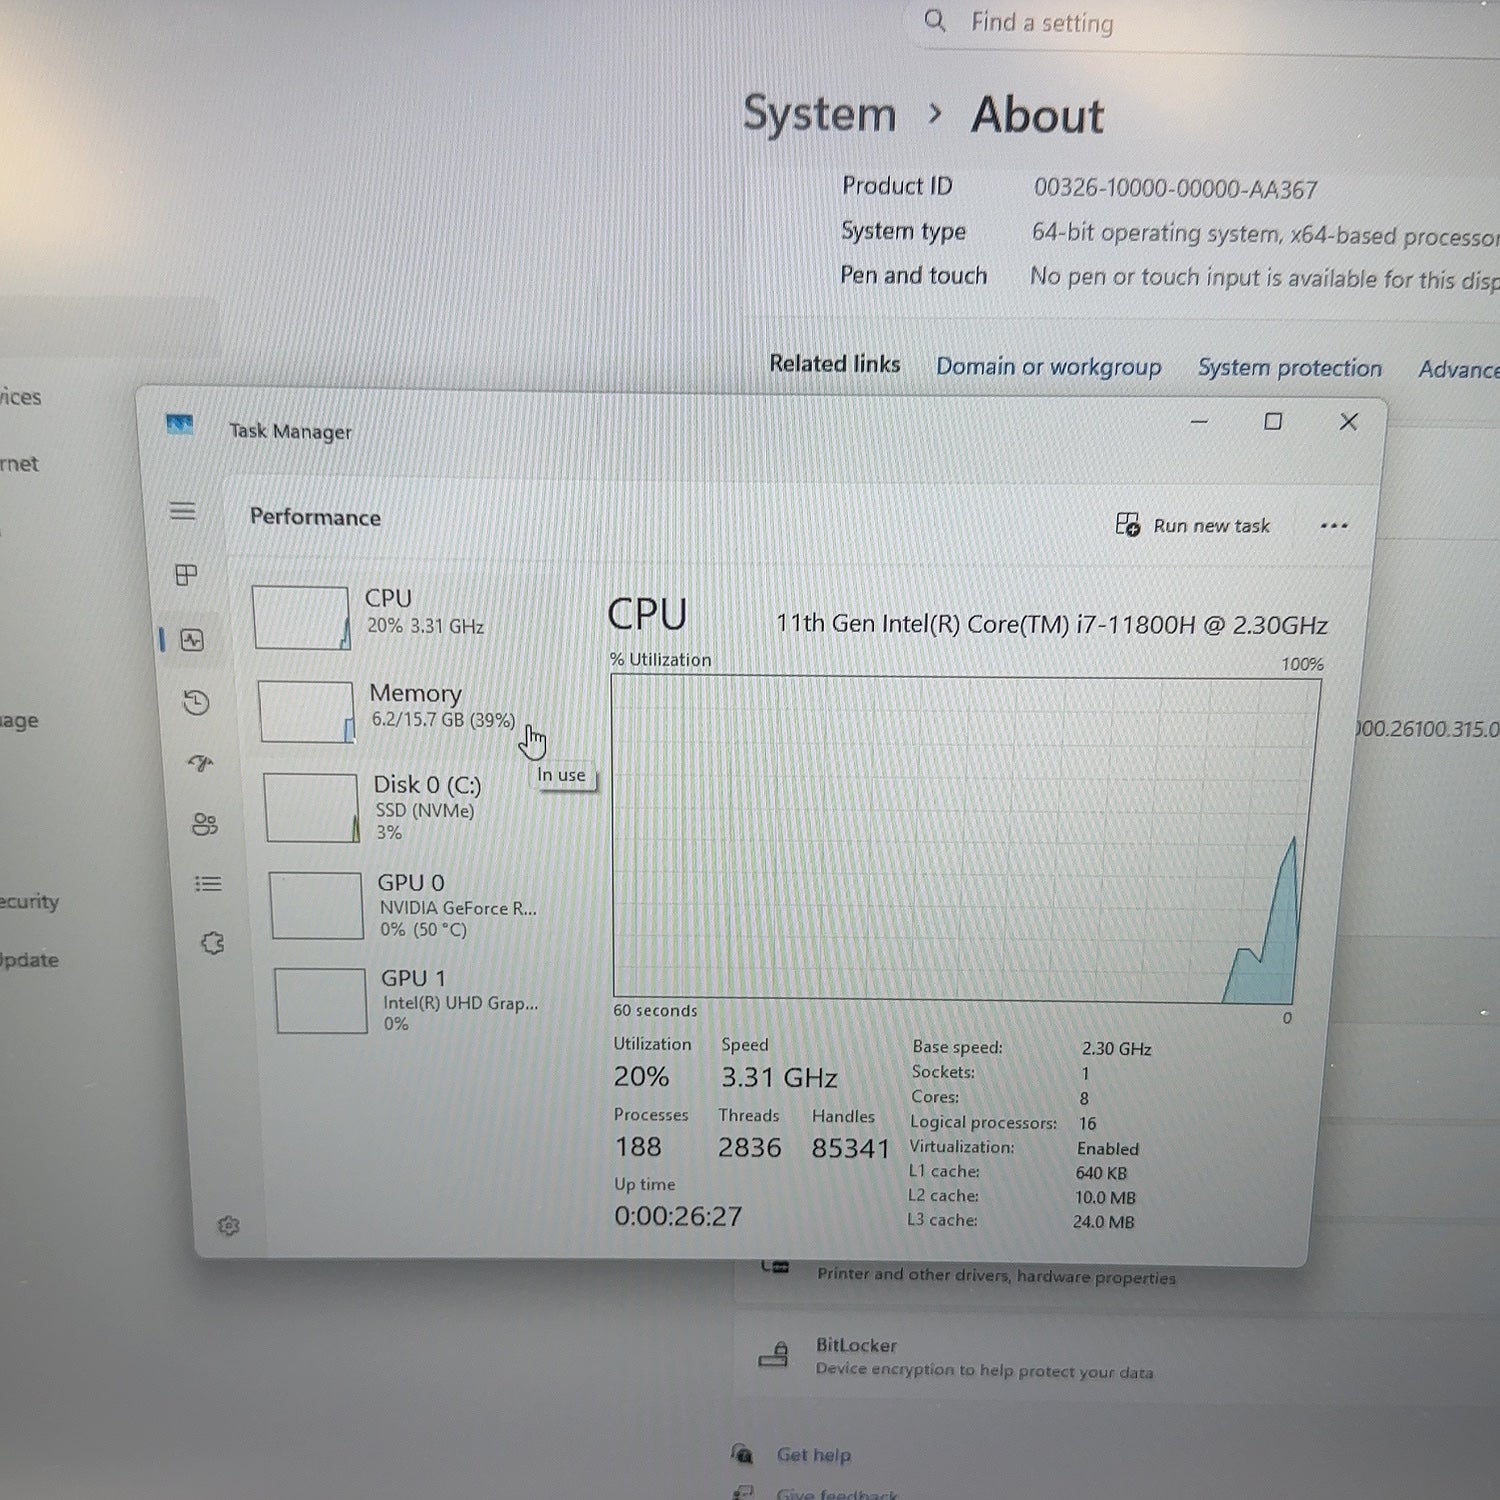1500x1500 pixels.
Task: Open the three-dot more options menu
Action: (x=1334, y=526)
